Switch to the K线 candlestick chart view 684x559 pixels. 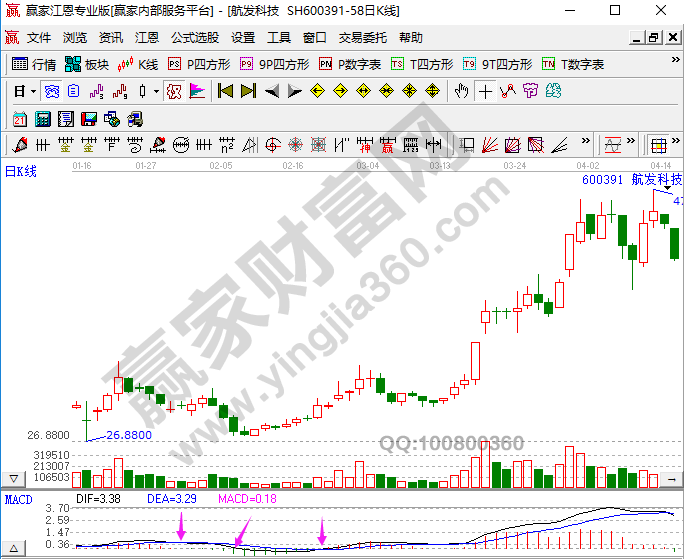(x=138, y=64)
